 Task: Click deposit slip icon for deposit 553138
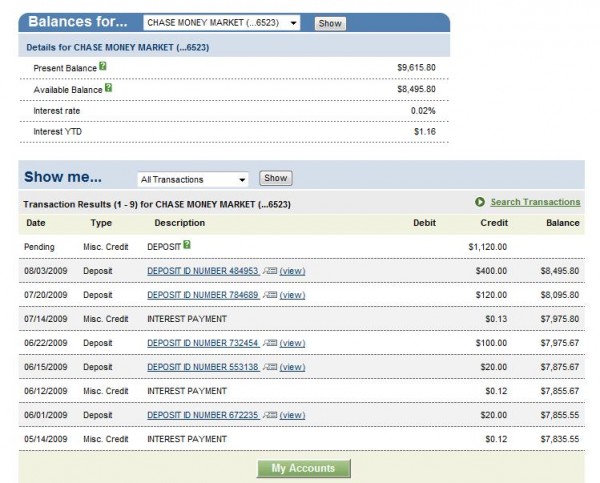[269, 367]
